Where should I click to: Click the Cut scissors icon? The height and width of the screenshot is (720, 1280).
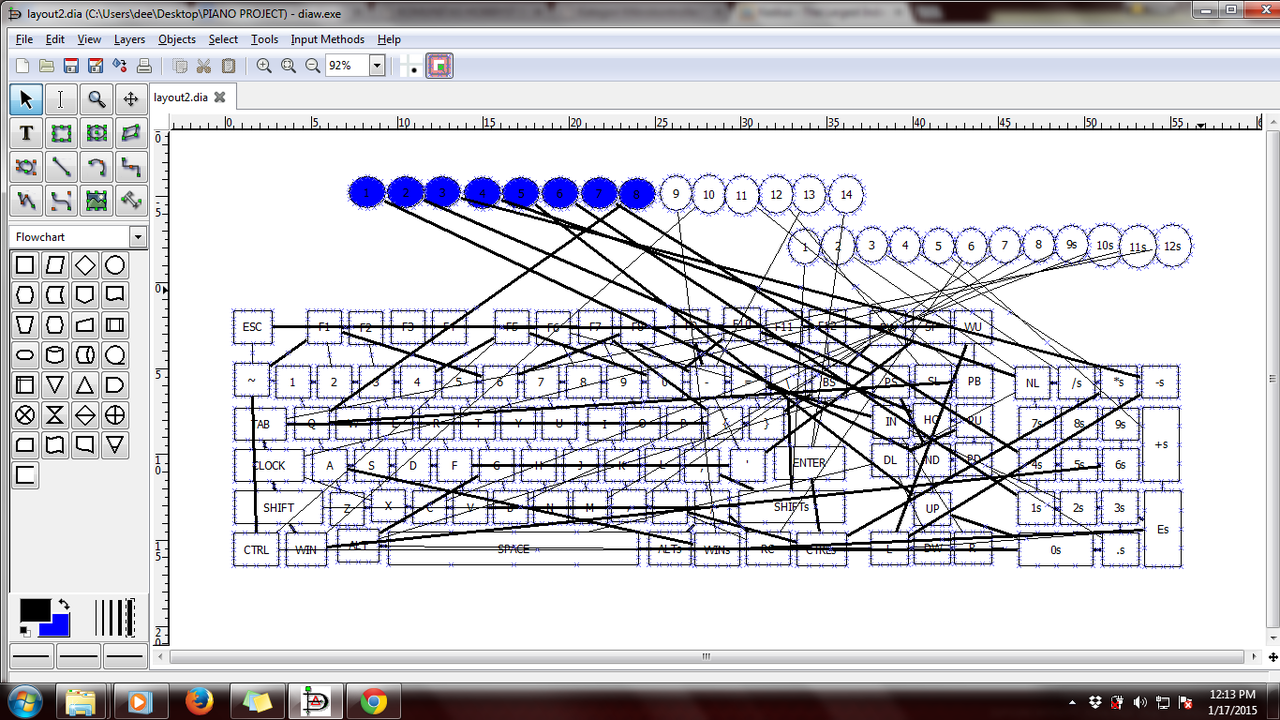(204, 66)
